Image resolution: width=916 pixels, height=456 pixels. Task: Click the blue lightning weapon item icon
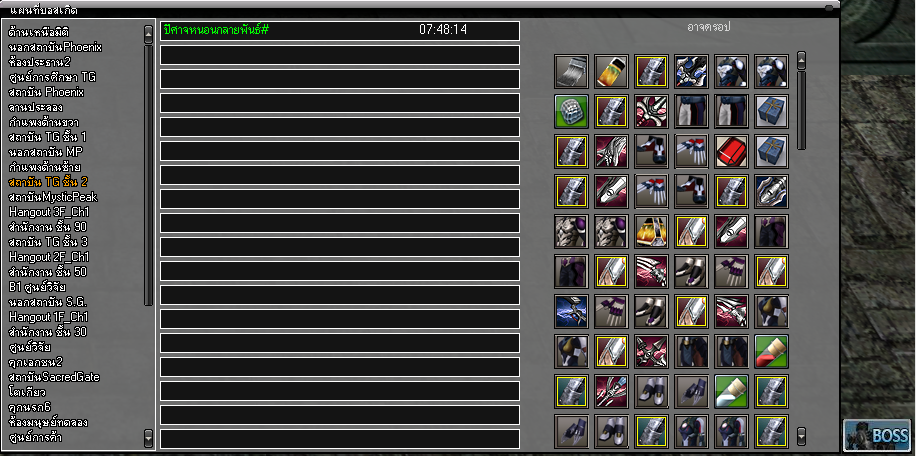click(x=571, y=311)
